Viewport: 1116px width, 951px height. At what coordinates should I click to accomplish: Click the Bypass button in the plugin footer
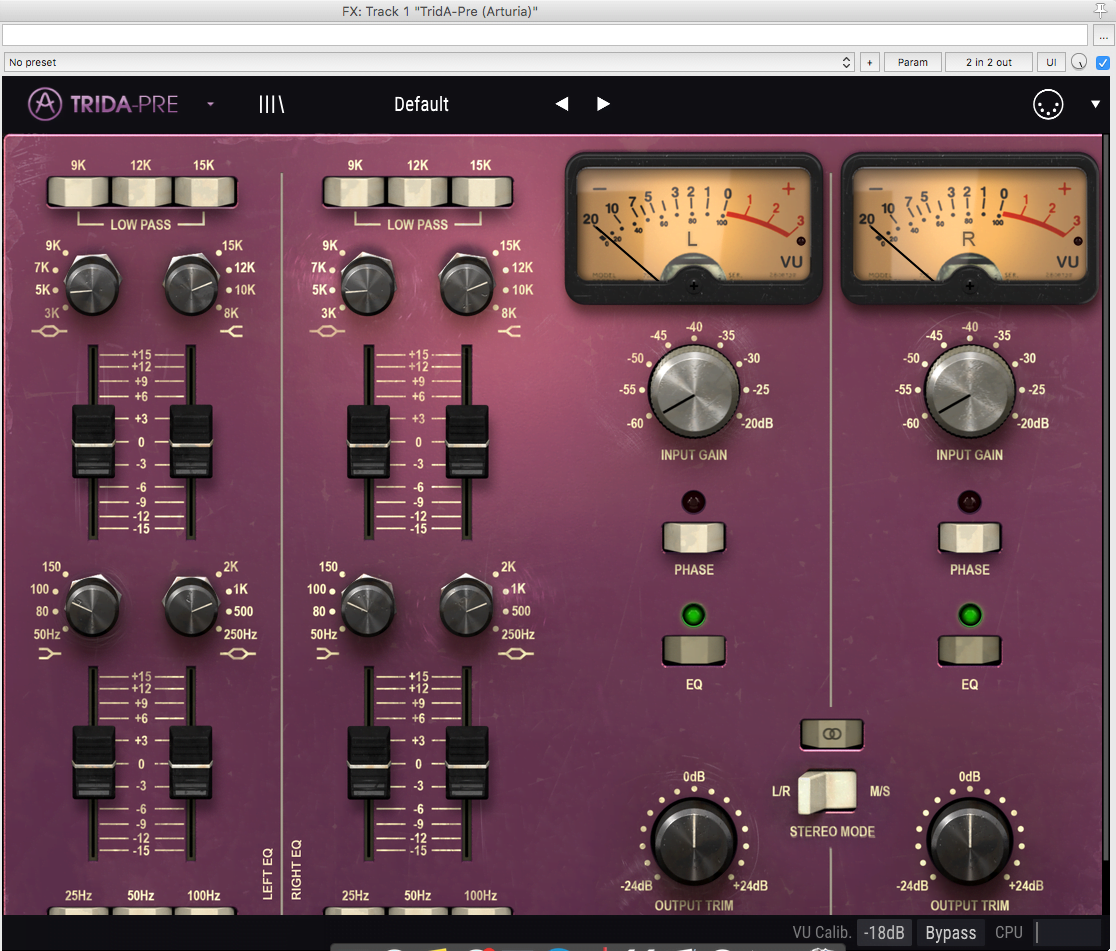950,932
